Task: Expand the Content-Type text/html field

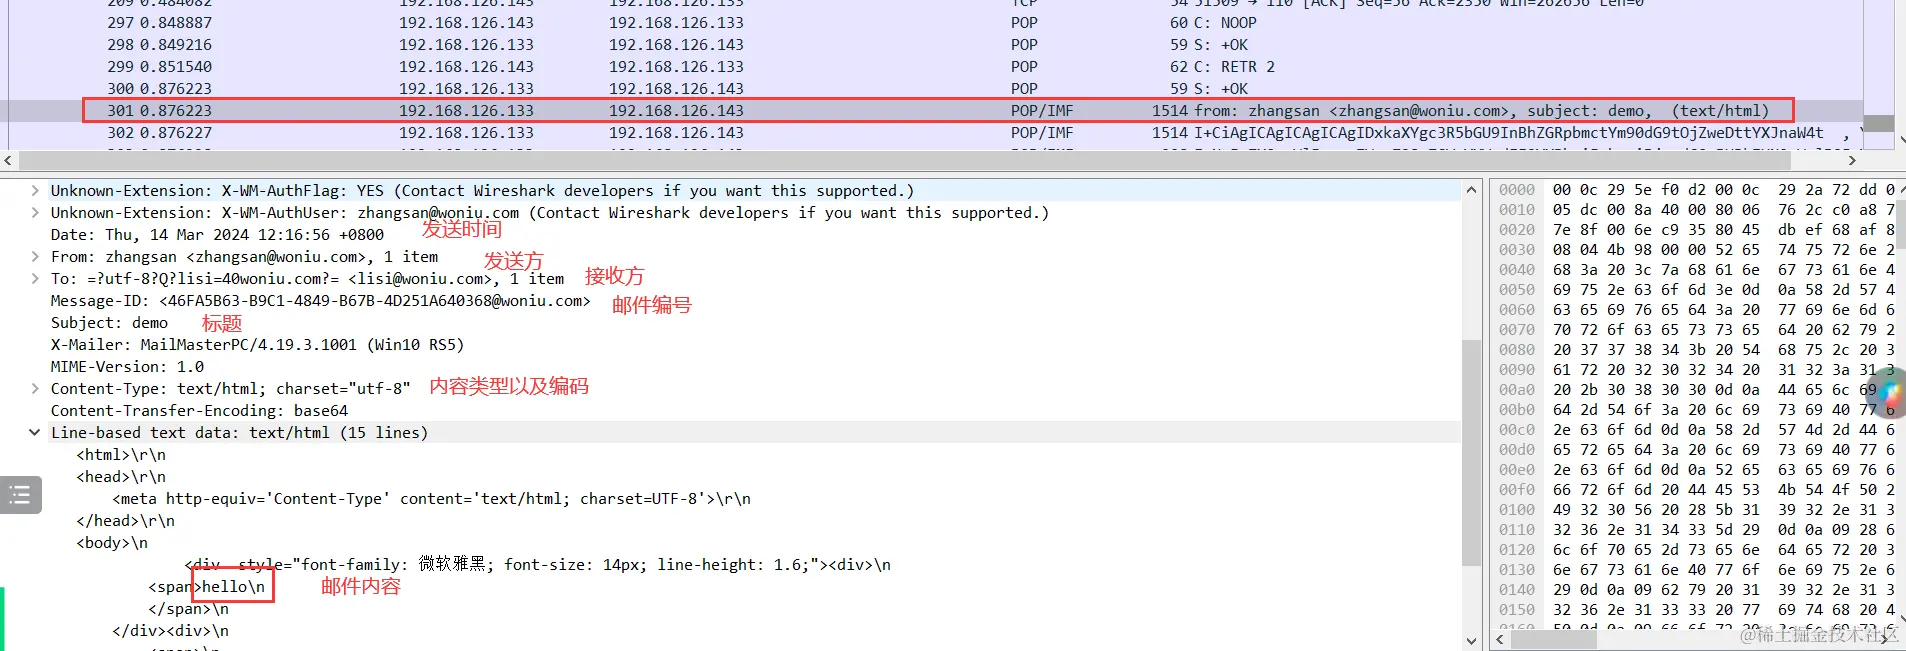Action: (35, 389)
